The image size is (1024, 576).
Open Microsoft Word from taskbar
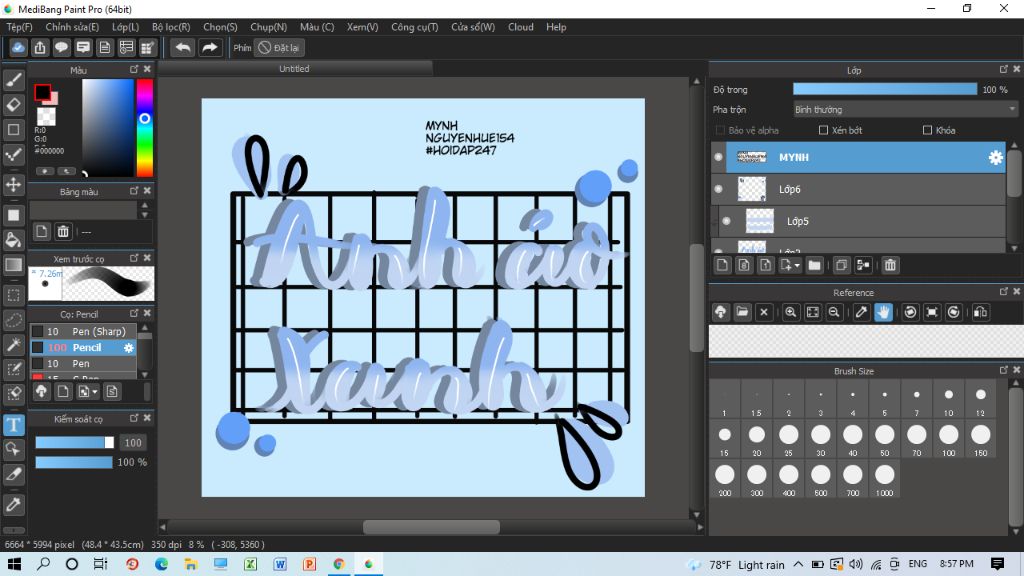point(280,564)
